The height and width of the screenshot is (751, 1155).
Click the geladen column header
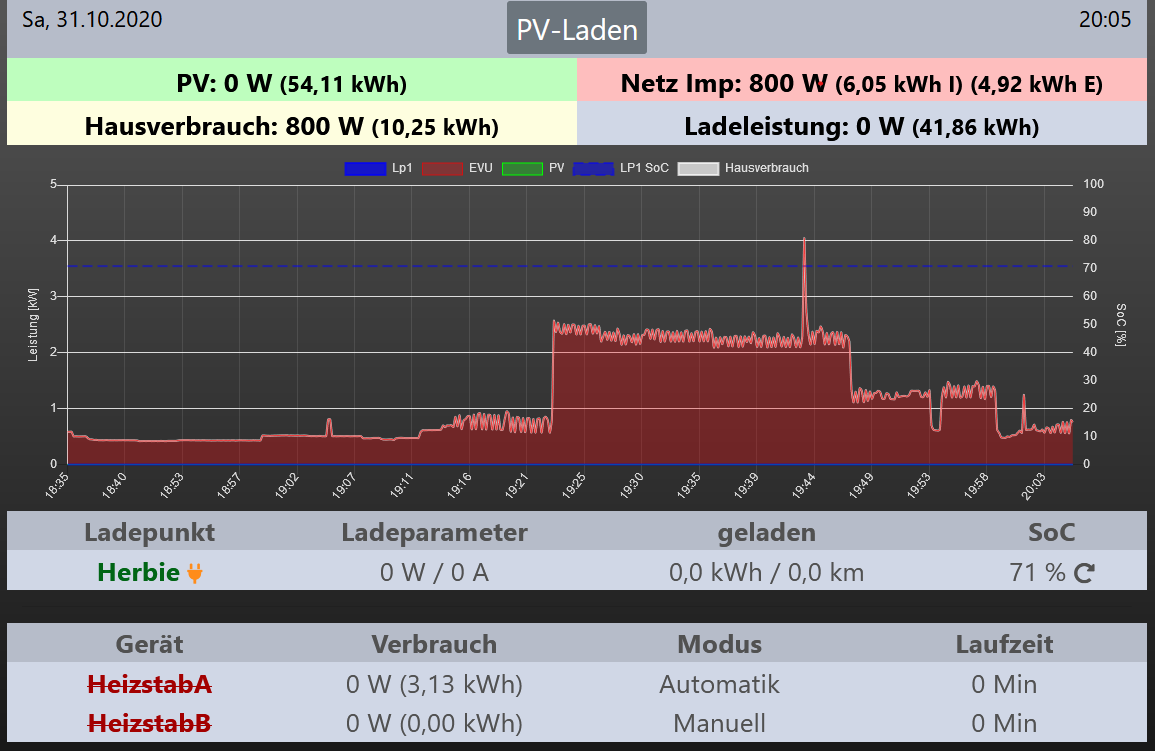pos(766,532)
